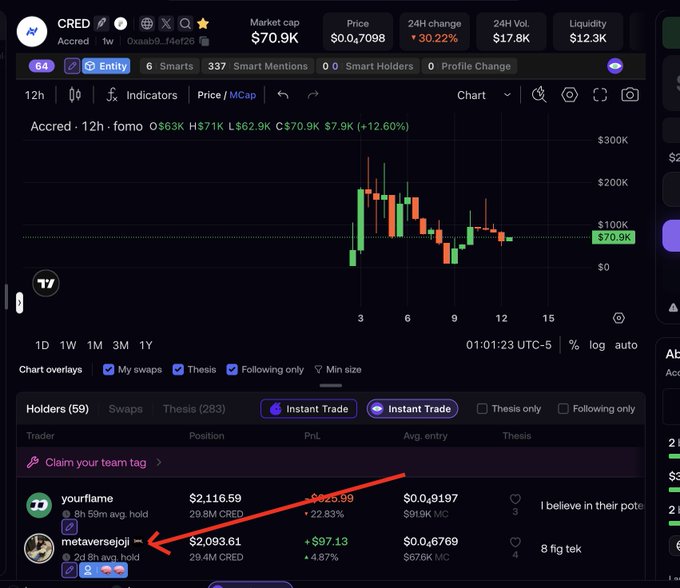Viewport: 680px width, 588px height.
Task: Uncheck Following only chart overlay checkbox
Action: click(x=232, y=369)
